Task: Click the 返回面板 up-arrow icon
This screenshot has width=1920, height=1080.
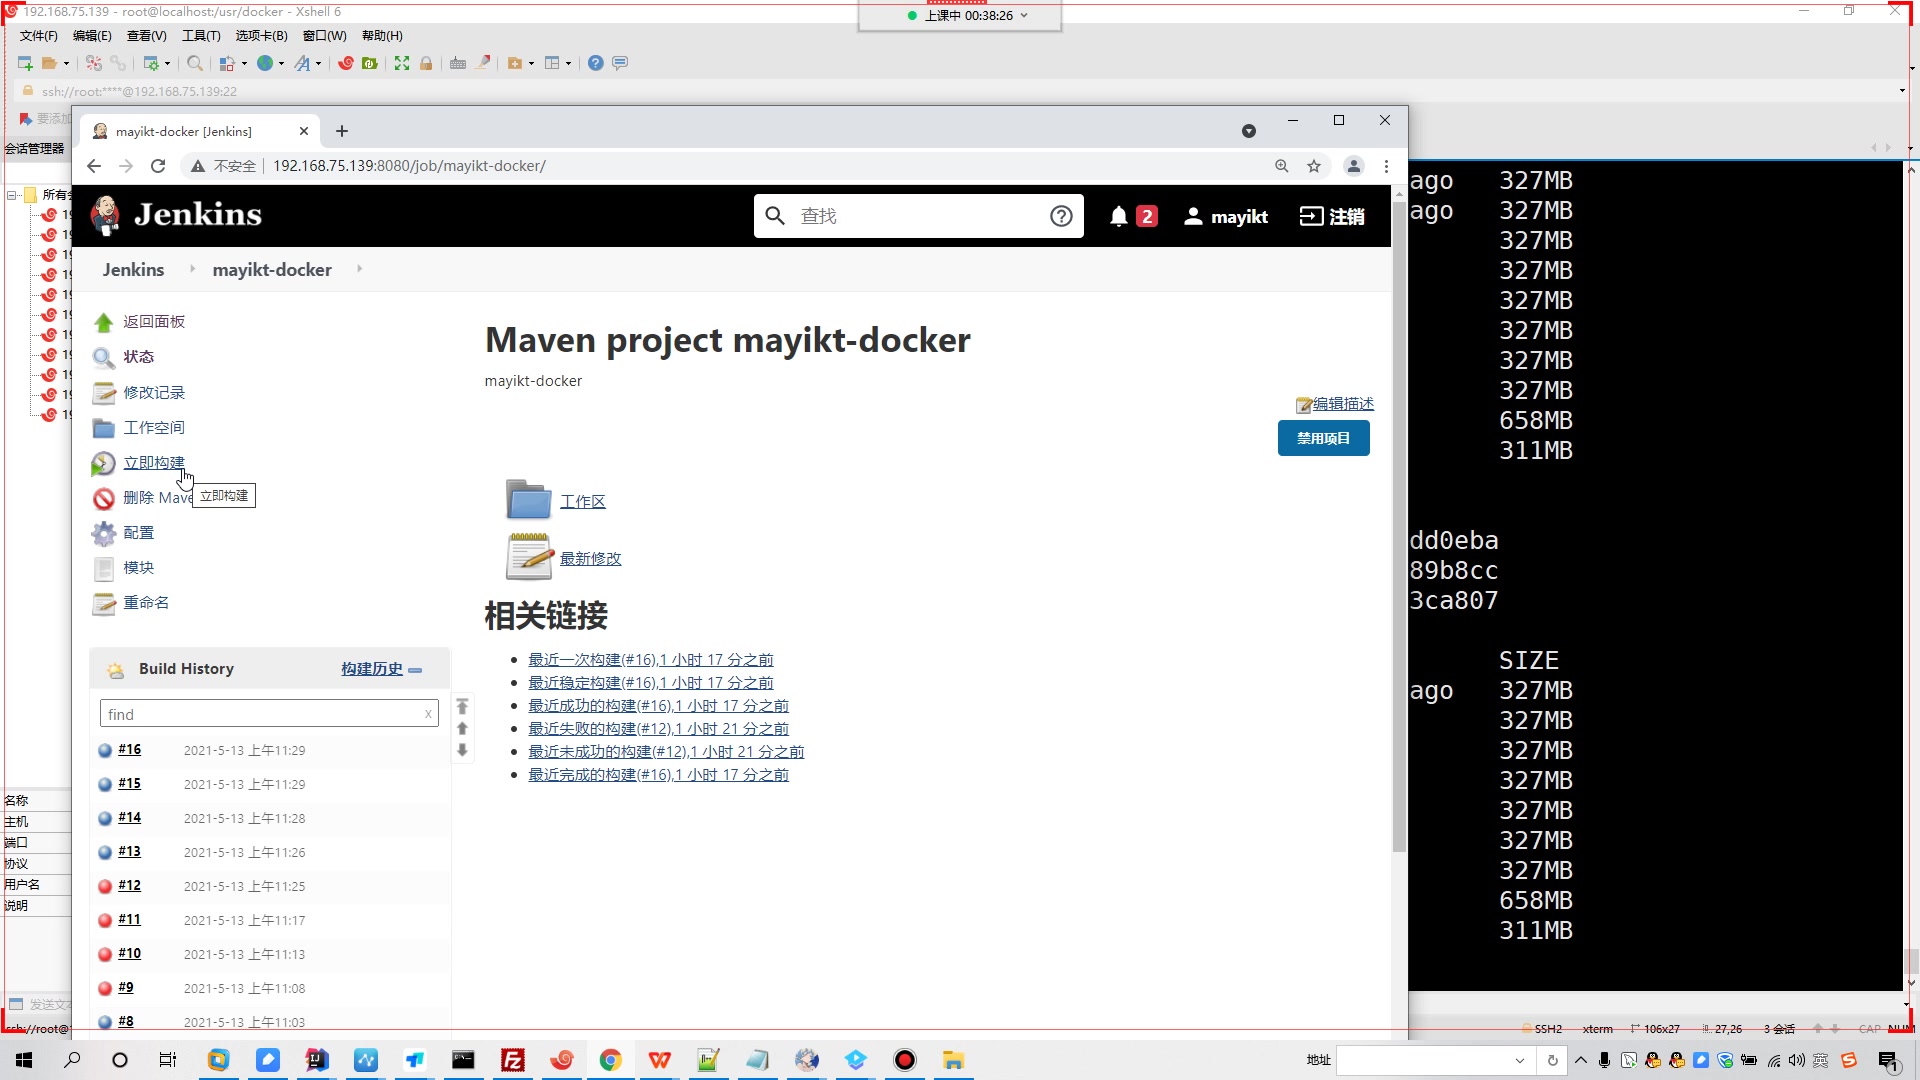Action: click(x=103, y=322)
